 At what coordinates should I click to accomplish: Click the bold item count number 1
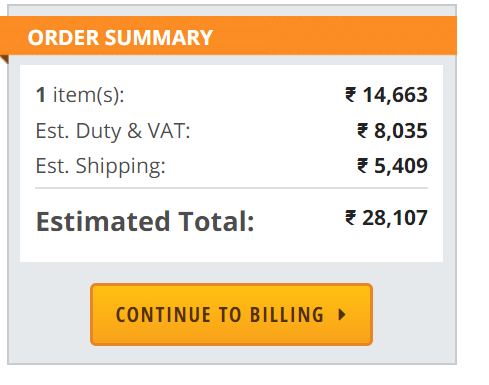coord(41,95)
